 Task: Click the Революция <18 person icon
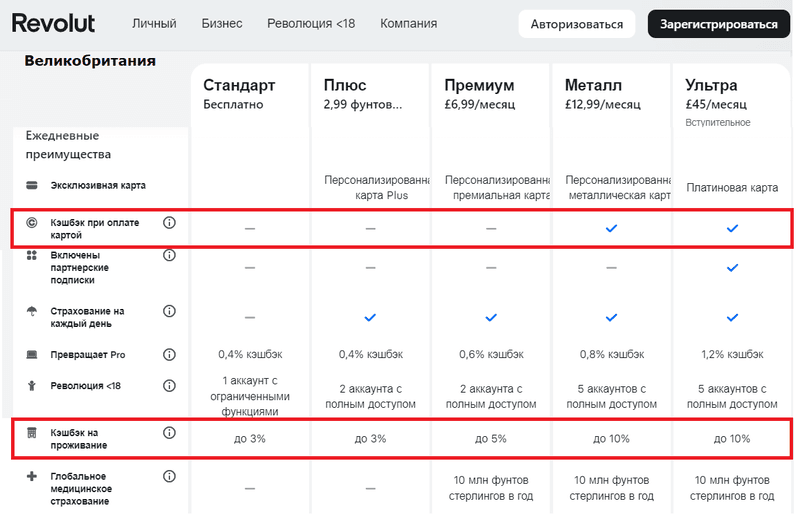(32, 386)
